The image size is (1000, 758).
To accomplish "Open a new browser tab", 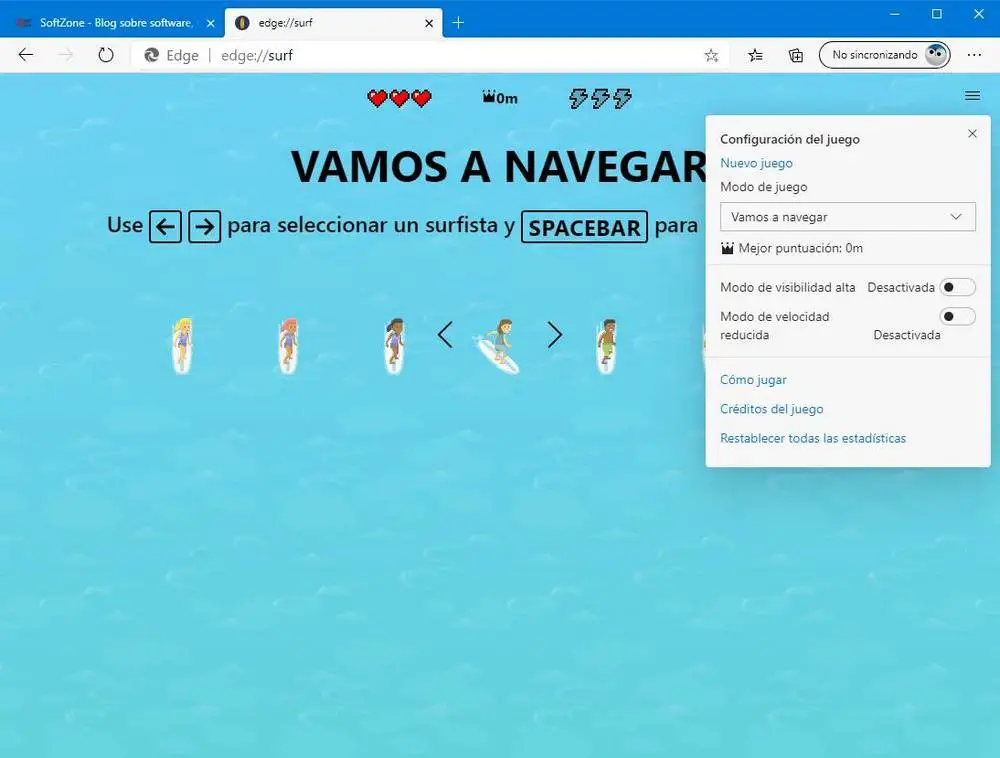I will tap(458, 23).
